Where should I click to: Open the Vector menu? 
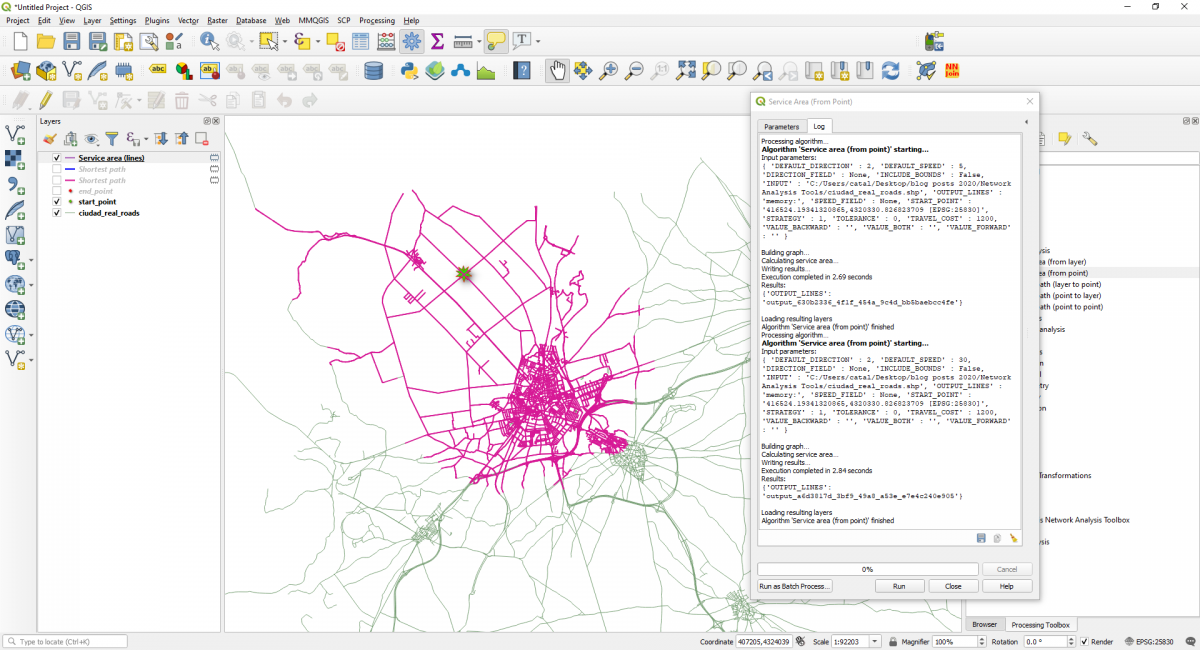coord(188,20)
